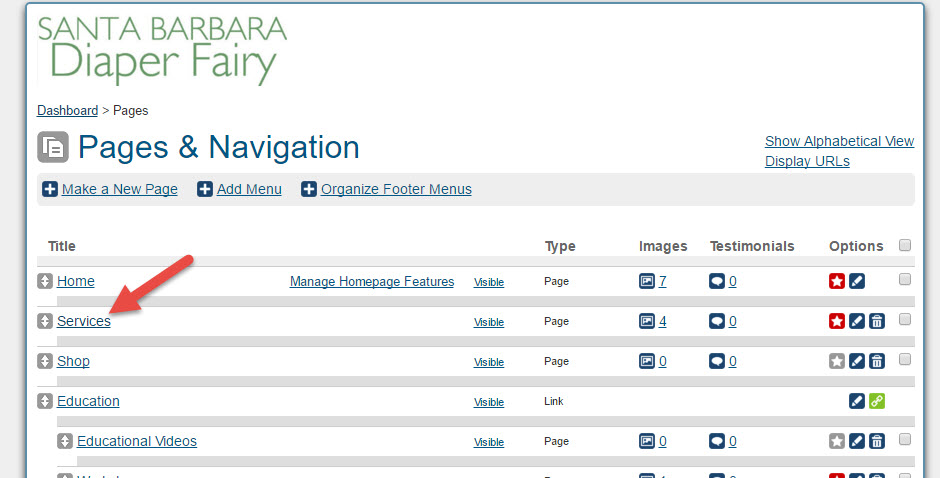Click the images icon in Shop row
This screenshot has width=940, height=478.
pos(647,361)
